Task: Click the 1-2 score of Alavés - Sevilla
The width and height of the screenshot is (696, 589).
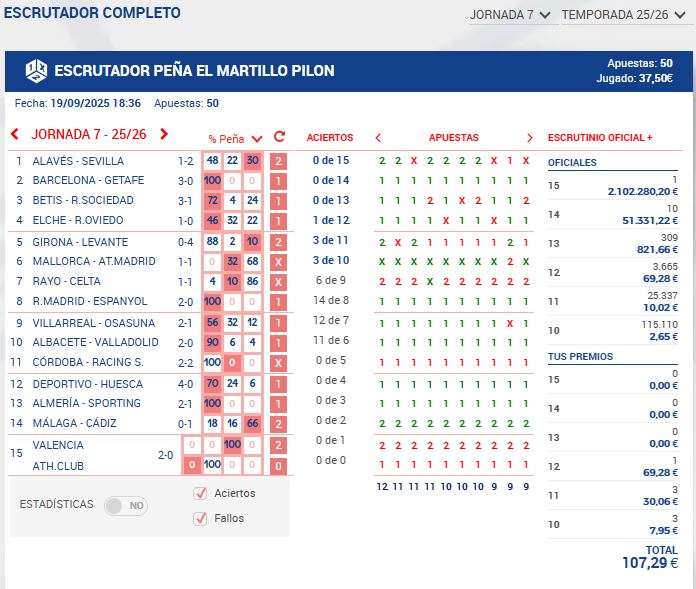Action: (186, 162)
